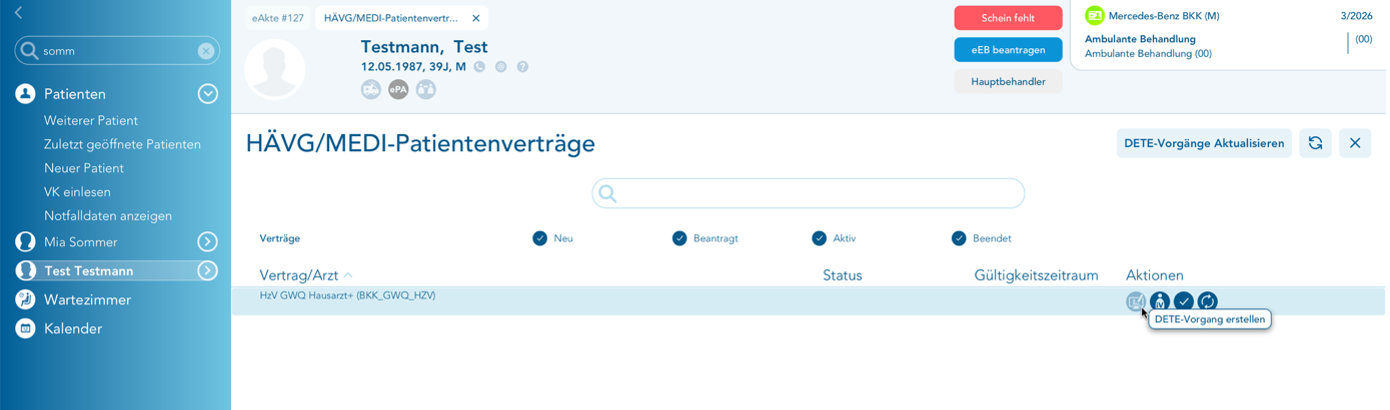Click the Wartezimmer icon in the sidebar
Image resolution: width=1390 pixels, height=410 pixels.
[x=26, y=300]
